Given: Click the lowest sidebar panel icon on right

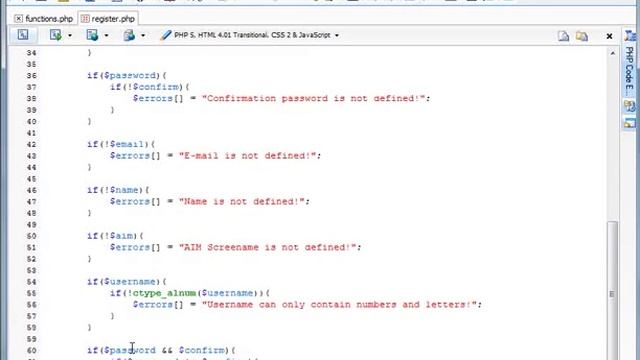Looking at the screenshot, I should coord(629,122).
